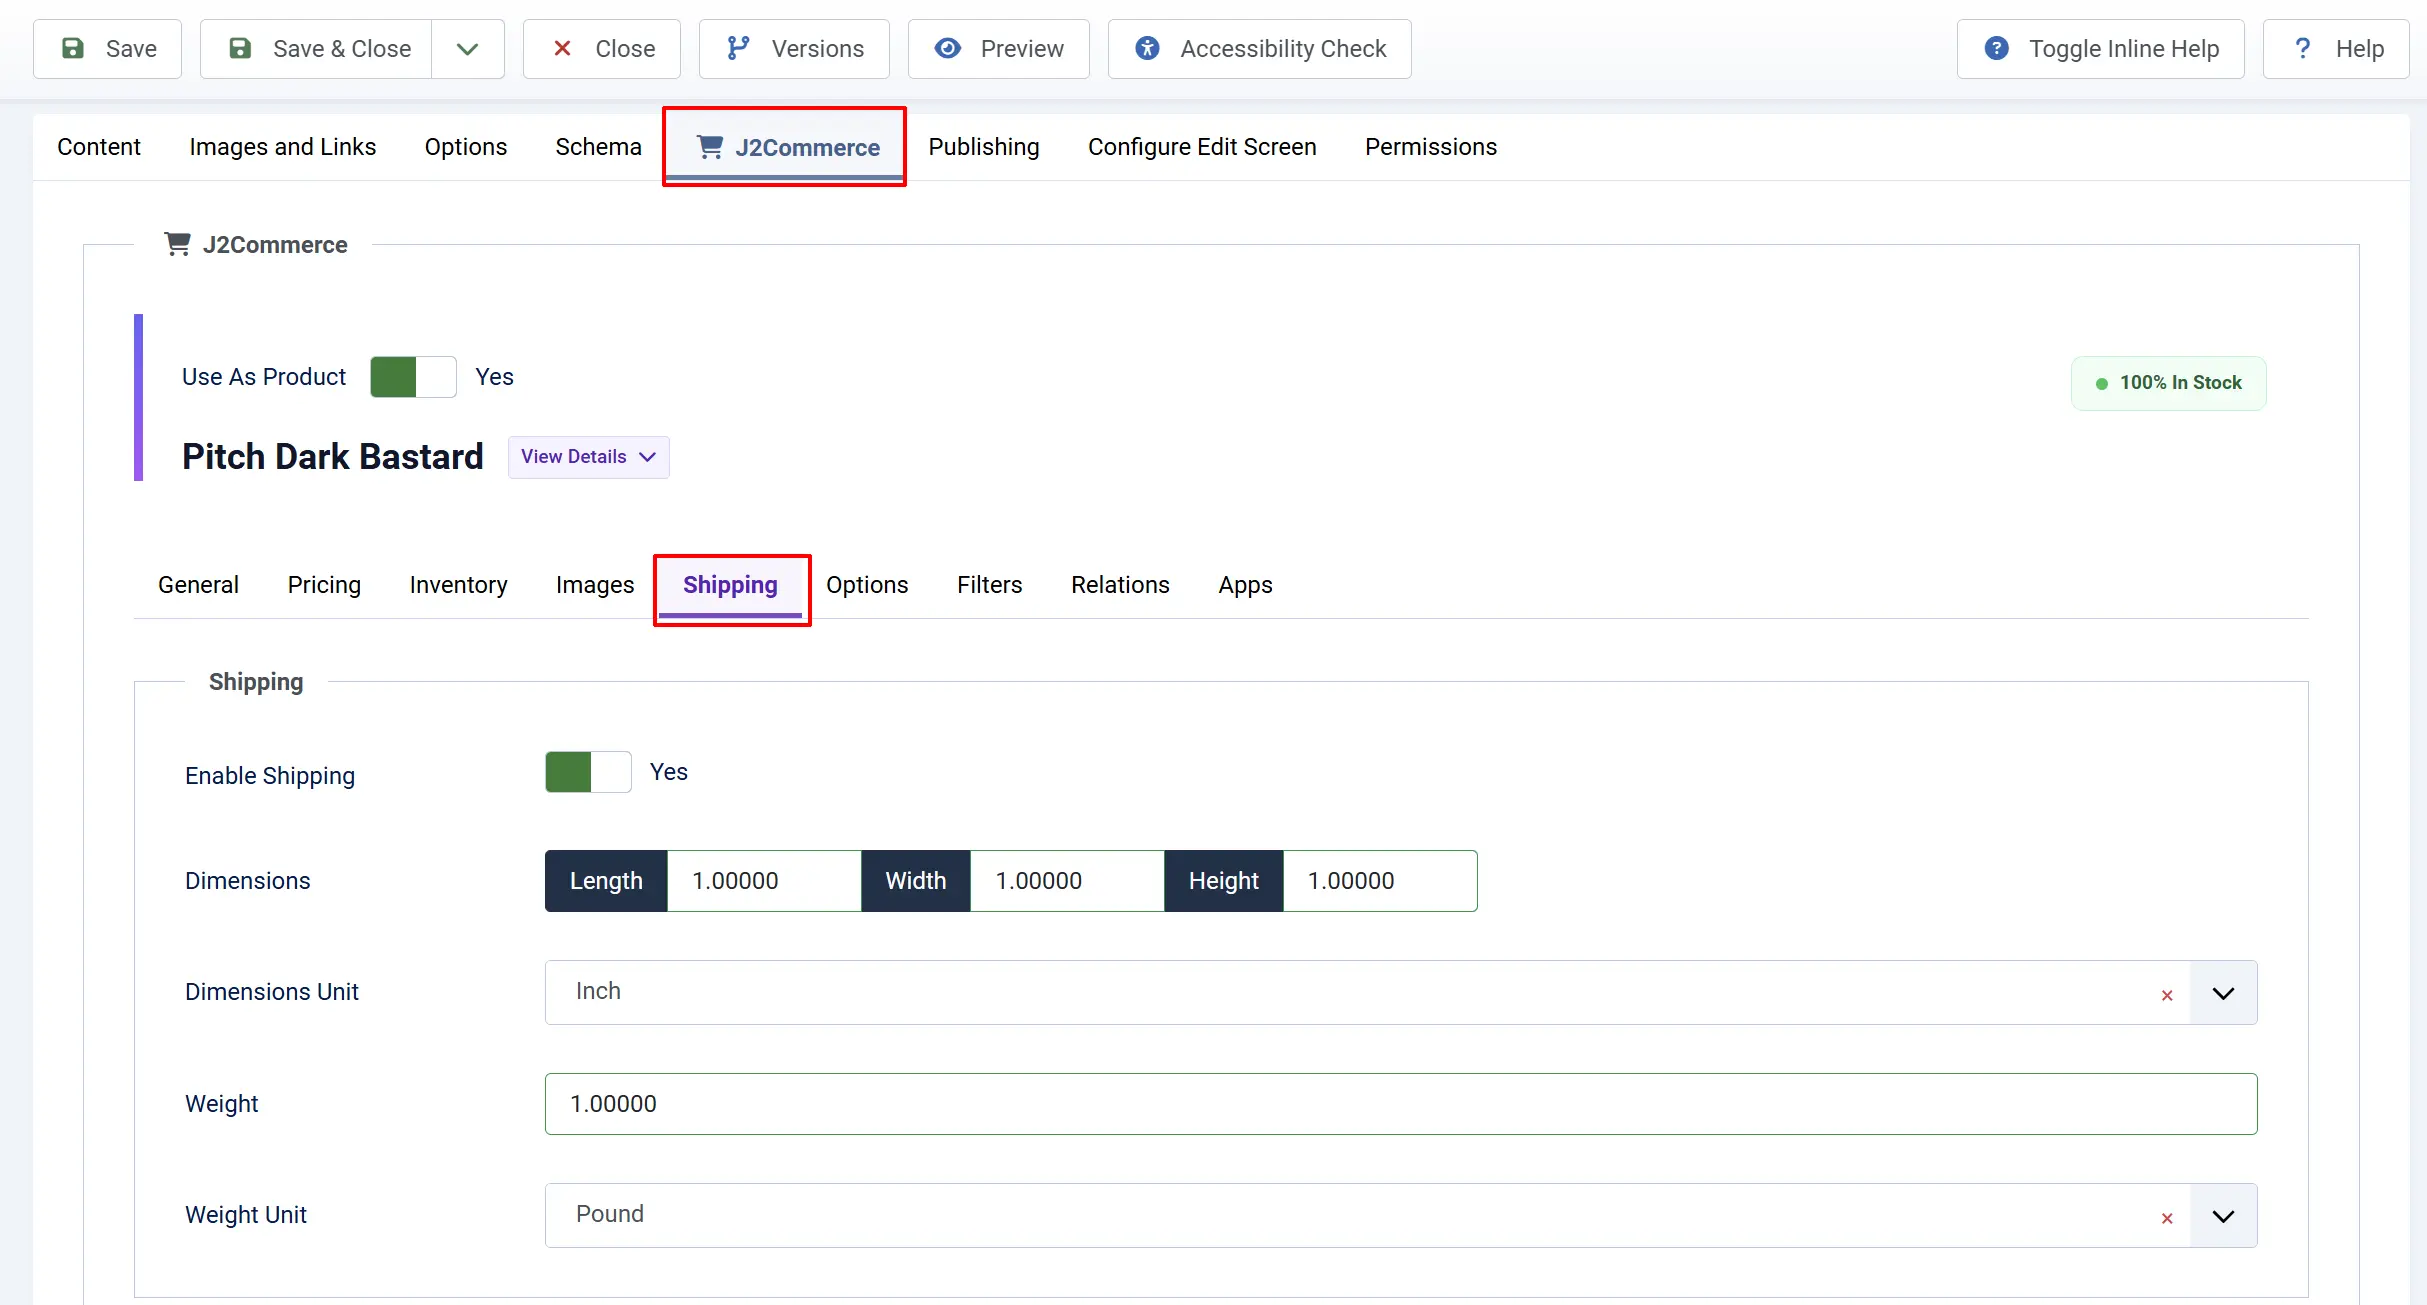Switch to Images and Links tab
Screen dimensions: 2427x1305
click(x=283, y=147)
